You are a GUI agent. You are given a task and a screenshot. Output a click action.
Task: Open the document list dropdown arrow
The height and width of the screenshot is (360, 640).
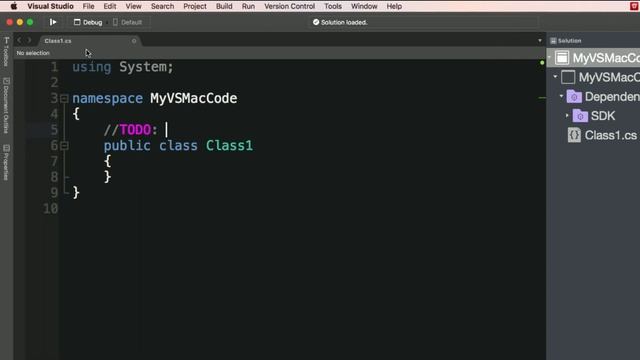click(540, 41)
